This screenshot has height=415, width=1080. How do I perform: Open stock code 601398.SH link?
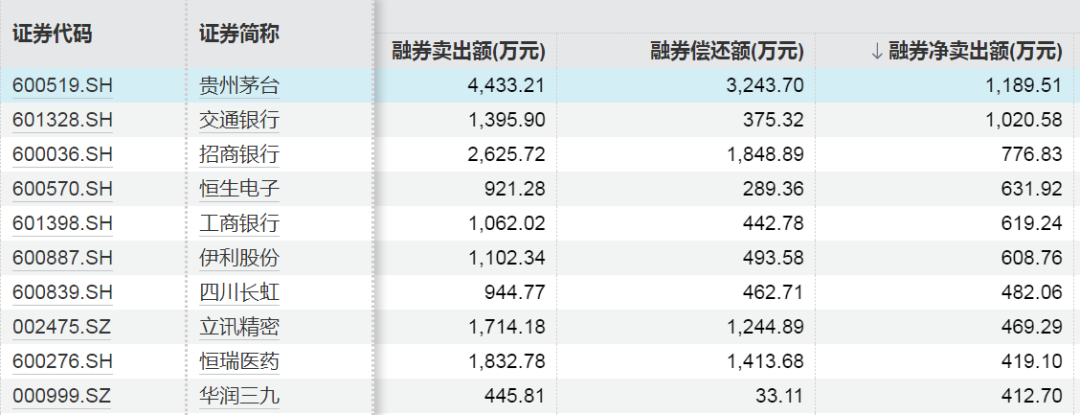tap(62, 224)
